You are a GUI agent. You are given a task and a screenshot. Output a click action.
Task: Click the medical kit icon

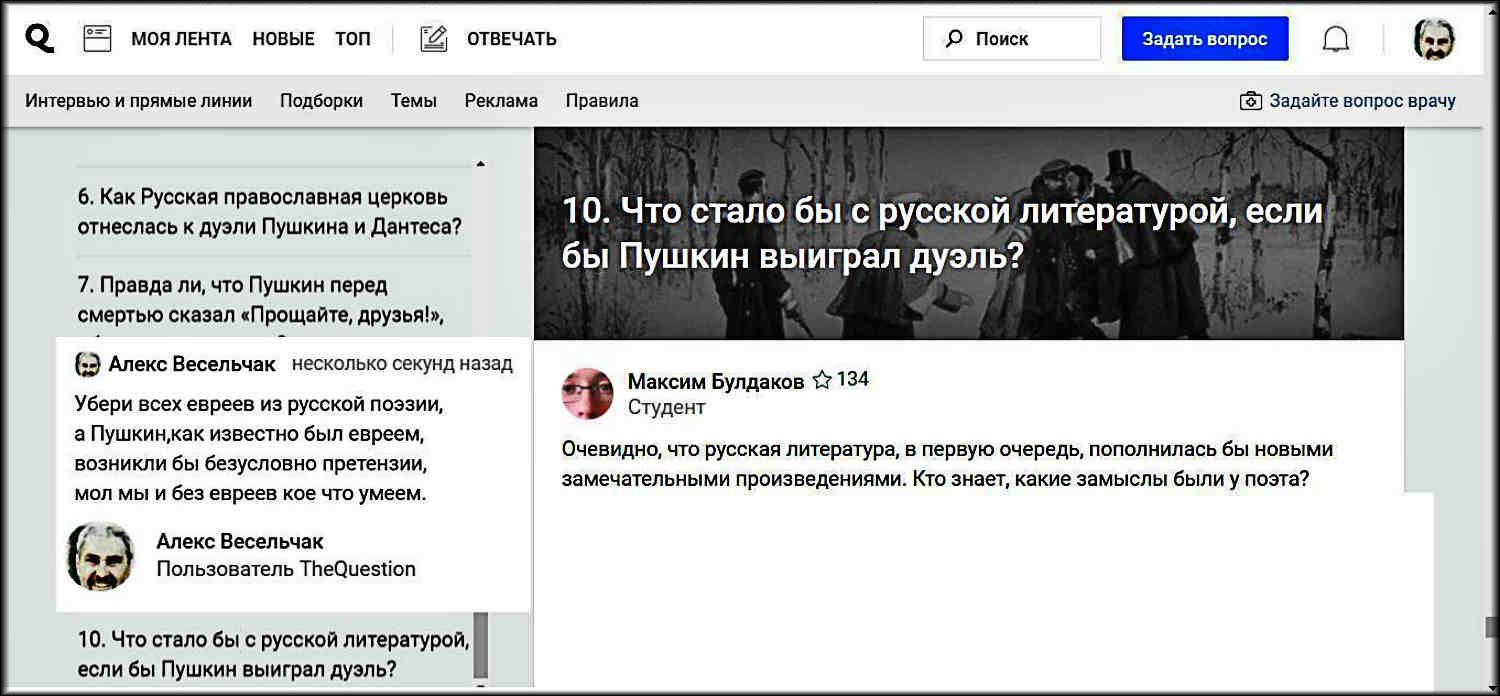[1250, 101]
